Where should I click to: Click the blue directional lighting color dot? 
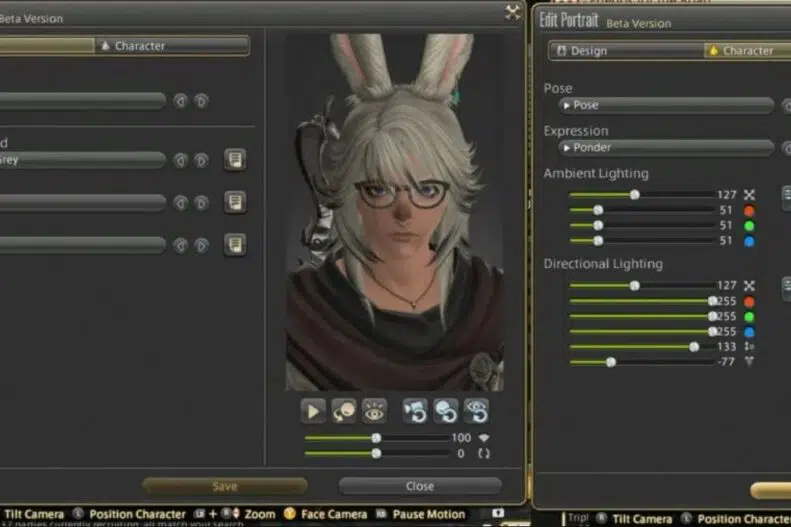(x=750, y=332)
